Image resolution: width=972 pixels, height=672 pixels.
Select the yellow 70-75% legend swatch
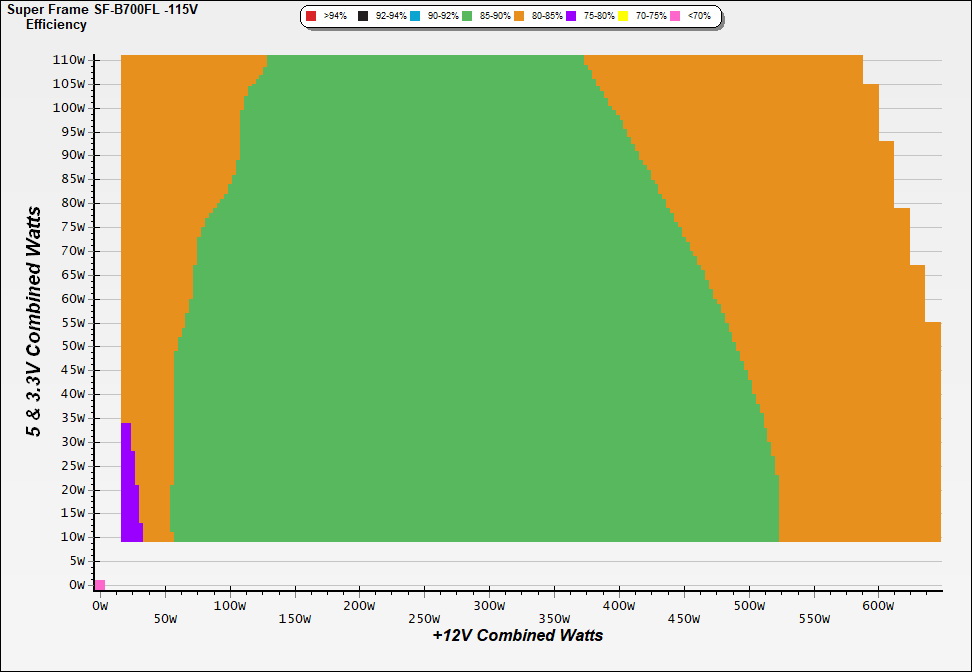(623, 17)
